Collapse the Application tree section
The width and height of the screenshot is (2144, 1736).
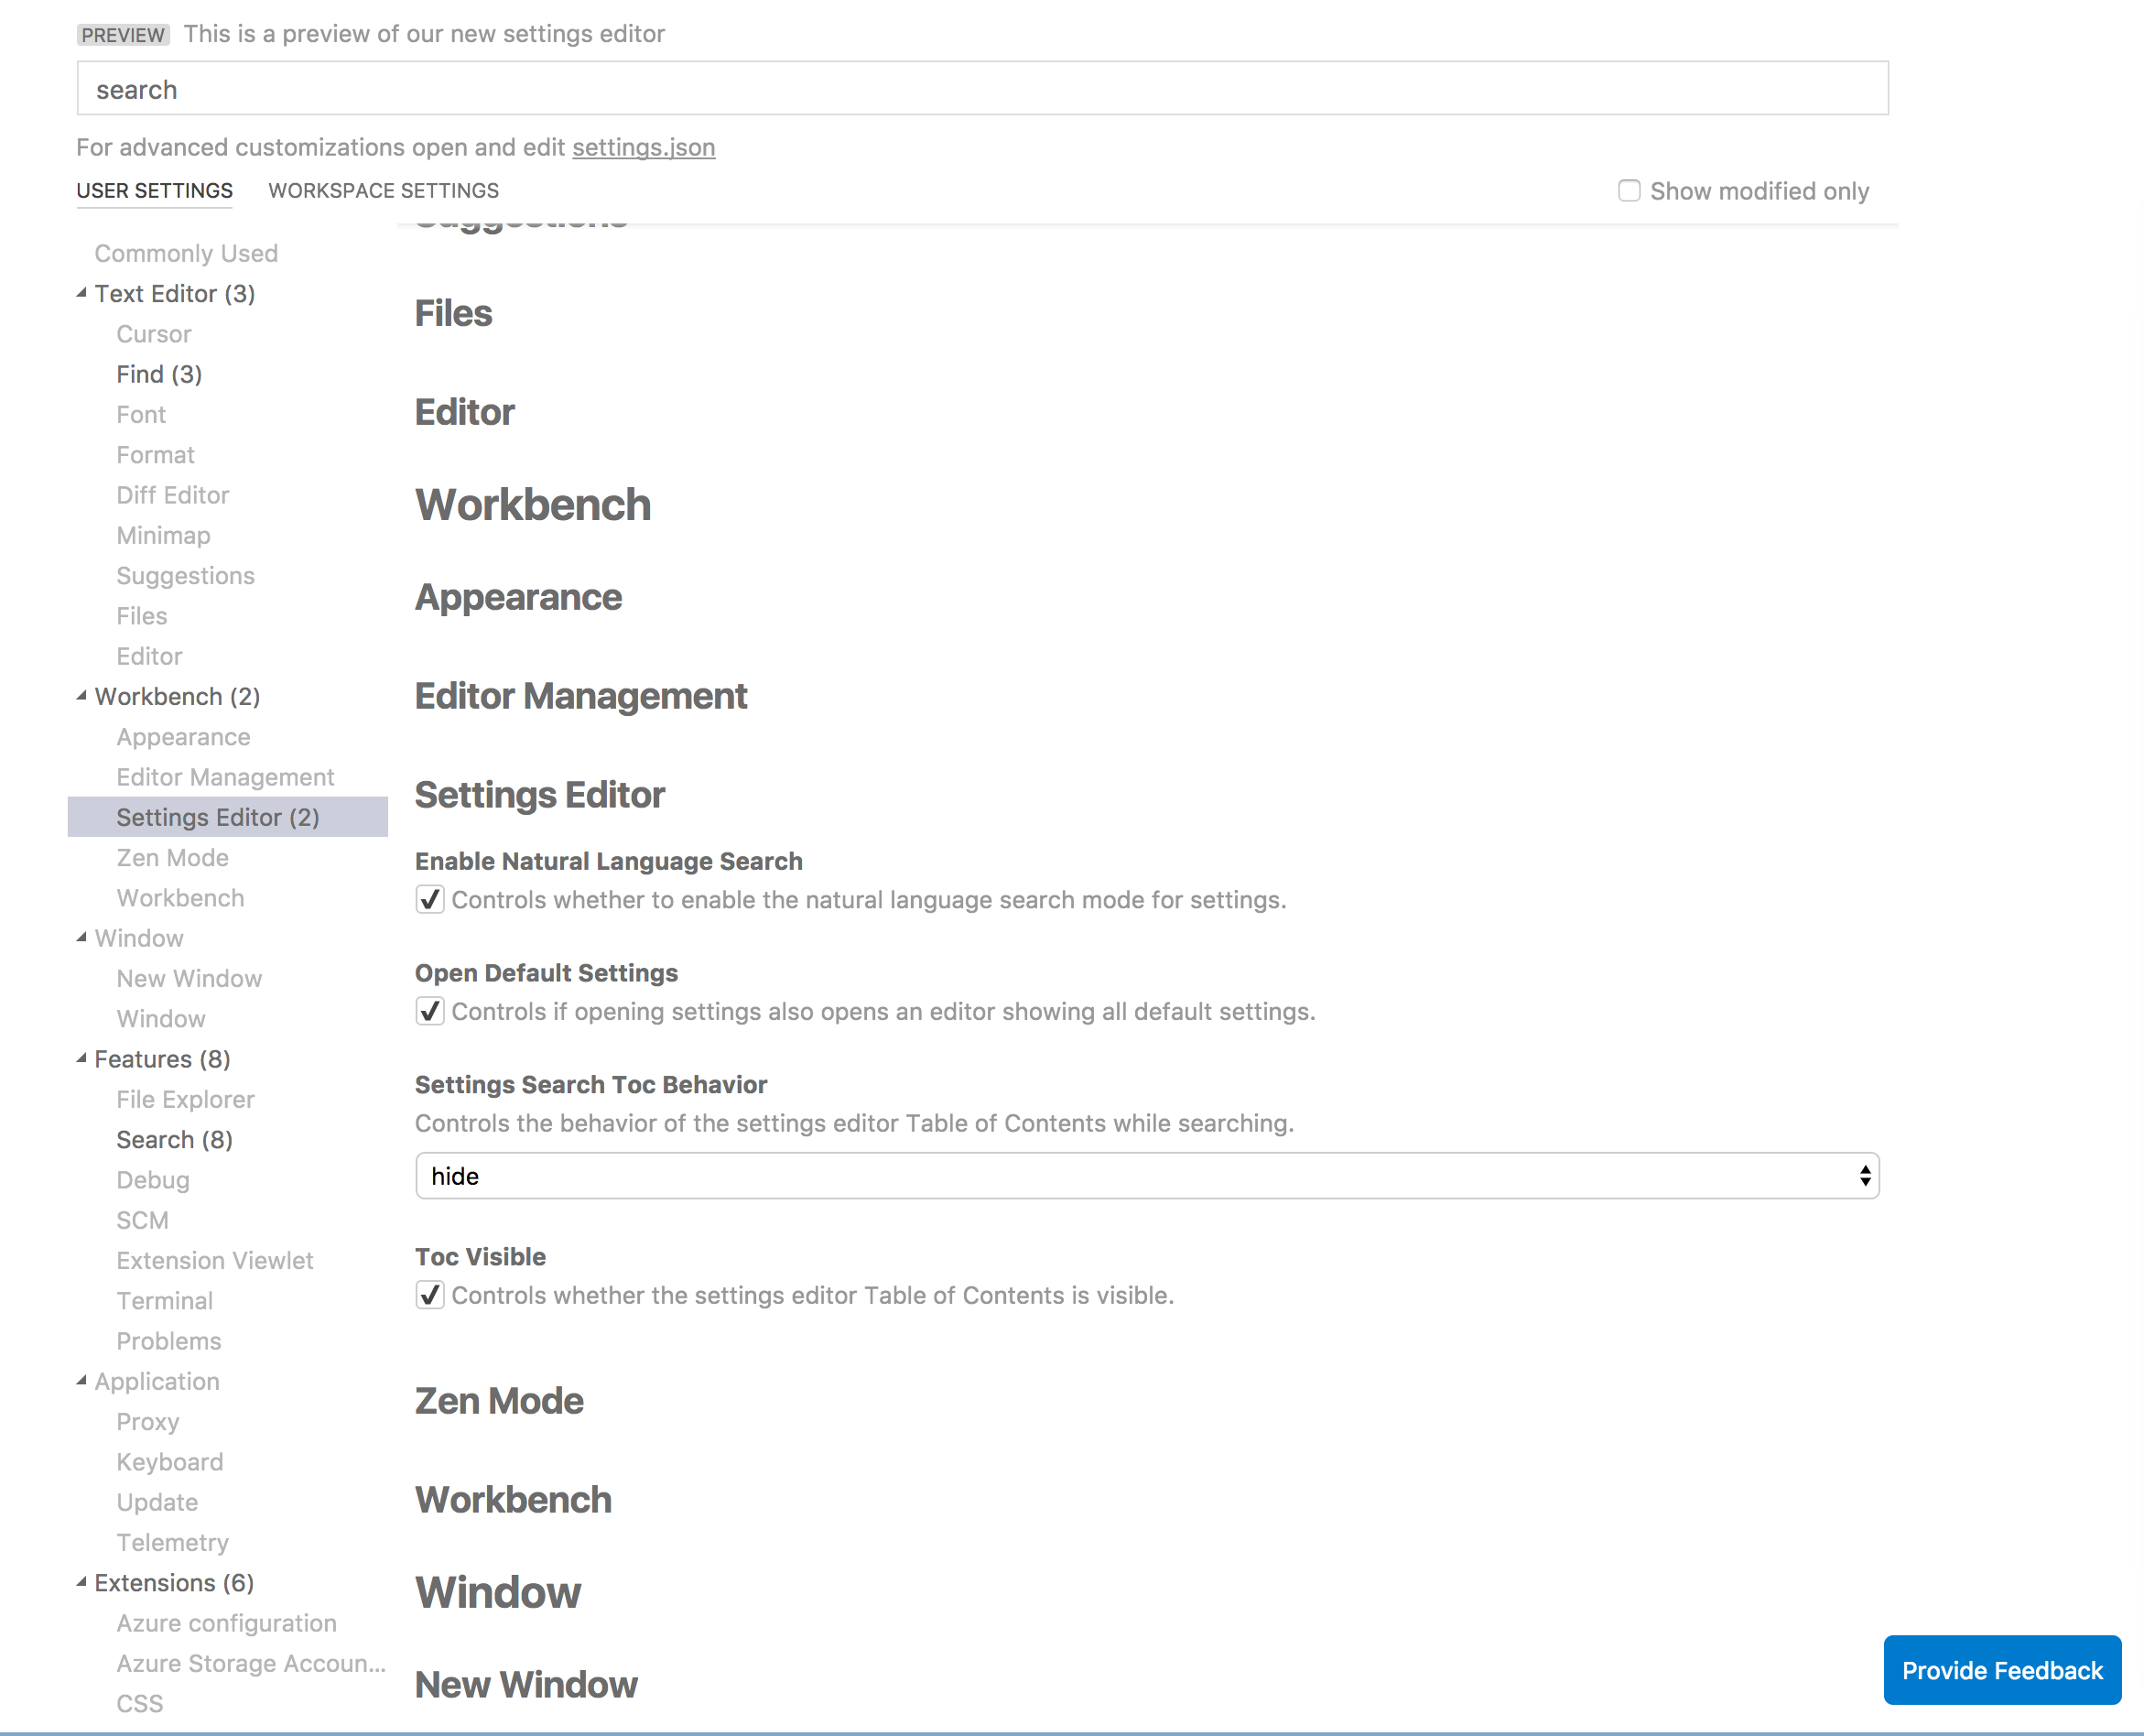point(83,1381)
